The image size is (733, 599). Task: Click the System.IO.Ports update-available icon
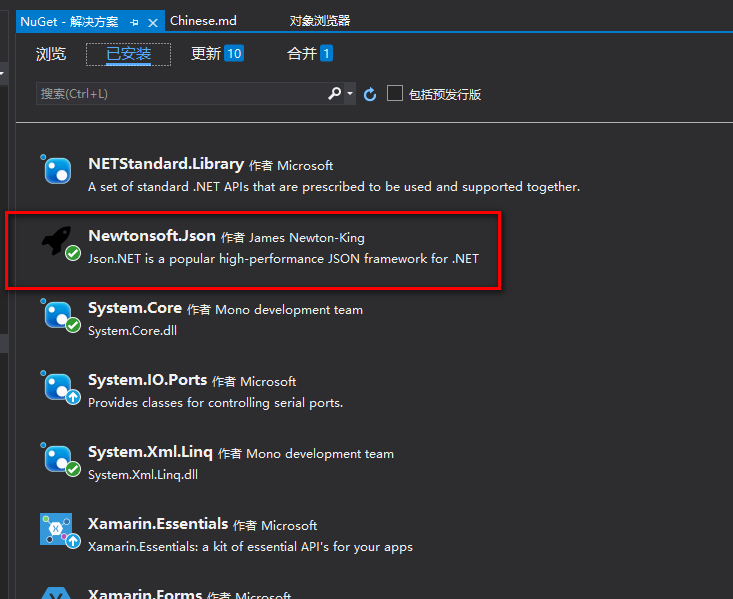[x=73, y=397]
